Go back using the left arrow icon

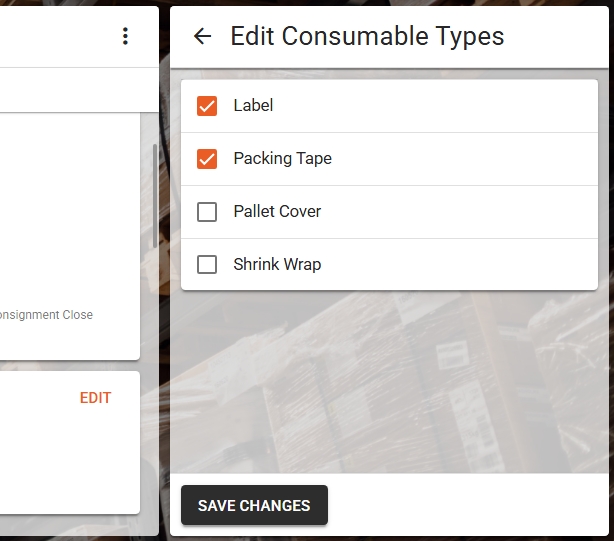(202, 36)
